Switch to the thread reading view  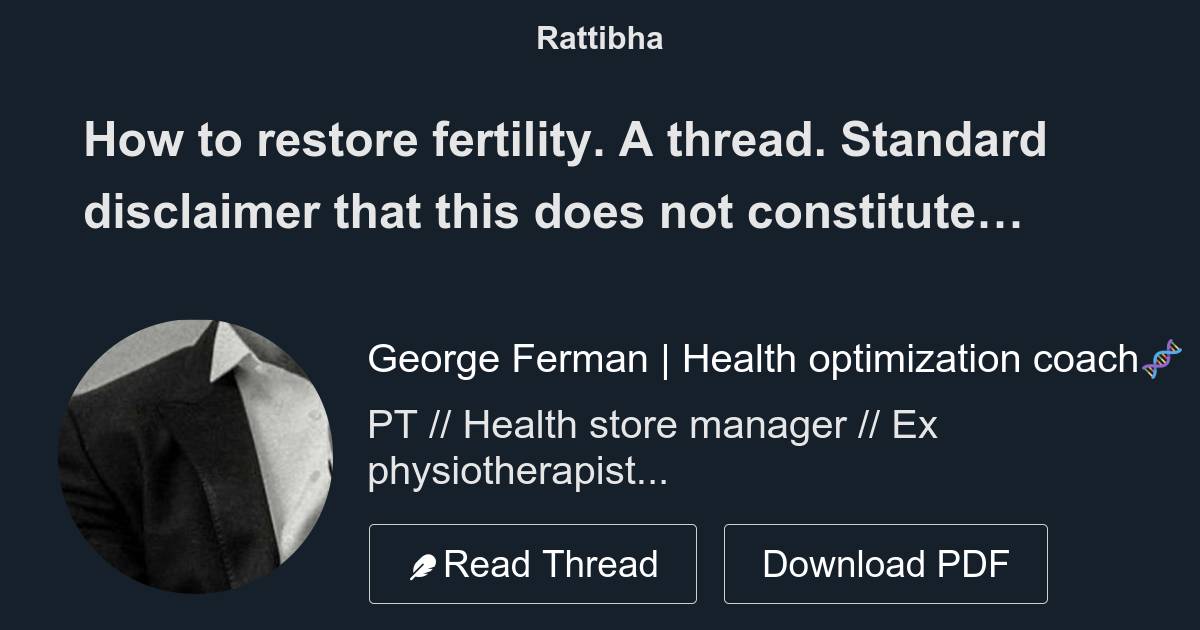(x=533, y=563)
